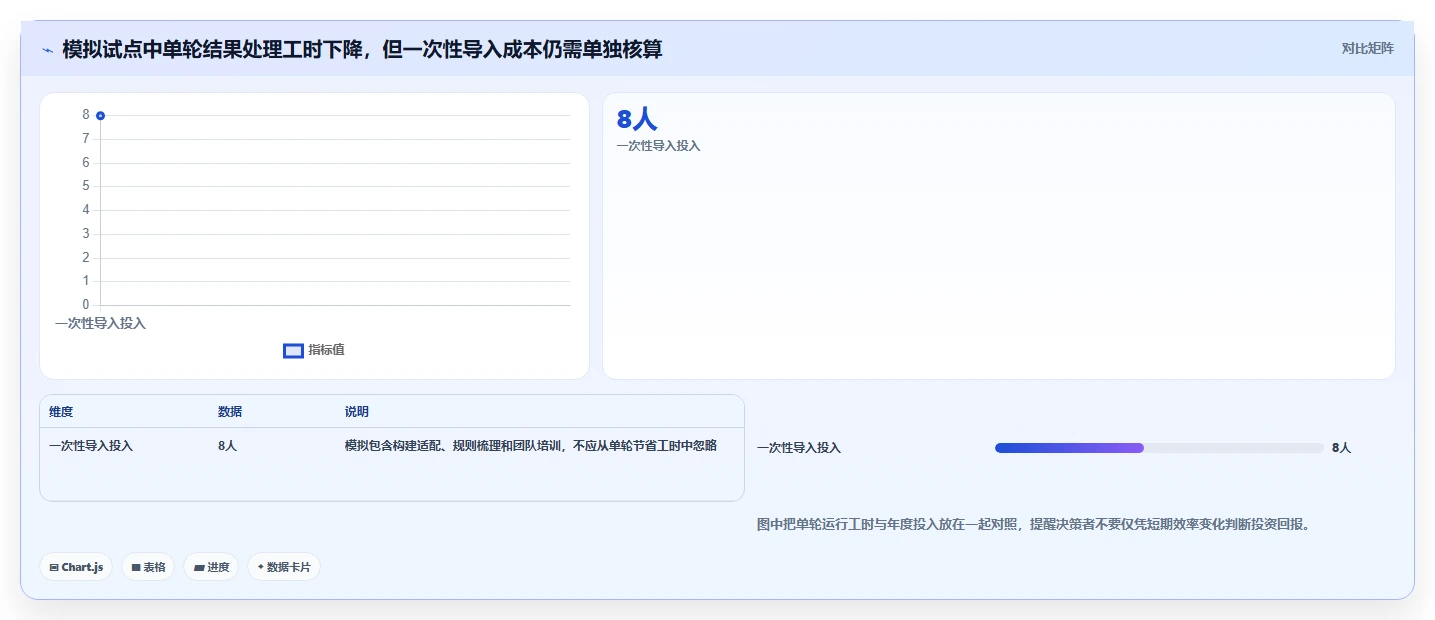Click the 数据卡片 tag chip
Viewport: 1435px width, 620px height.
tap(284, 567)
